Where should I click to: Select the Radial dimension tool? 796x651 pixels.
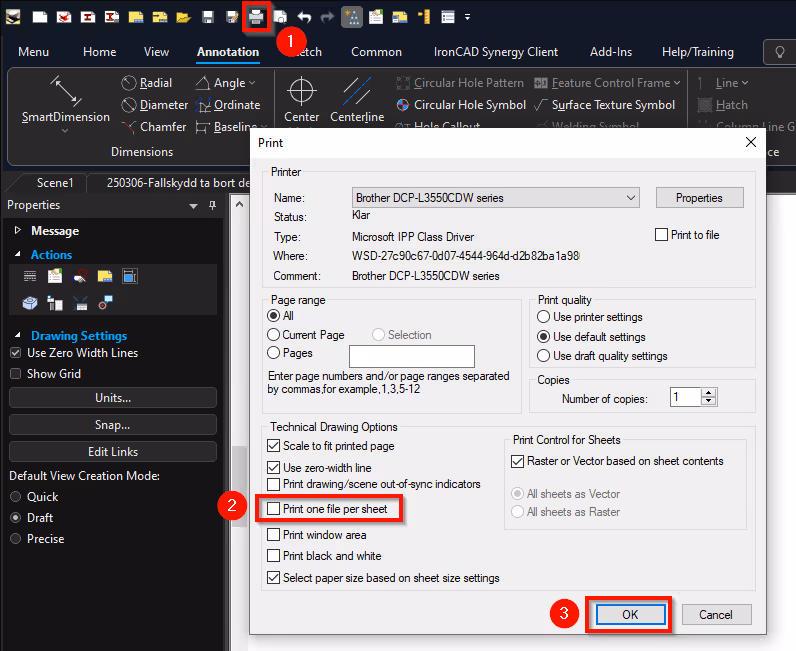tap(147, 83)
